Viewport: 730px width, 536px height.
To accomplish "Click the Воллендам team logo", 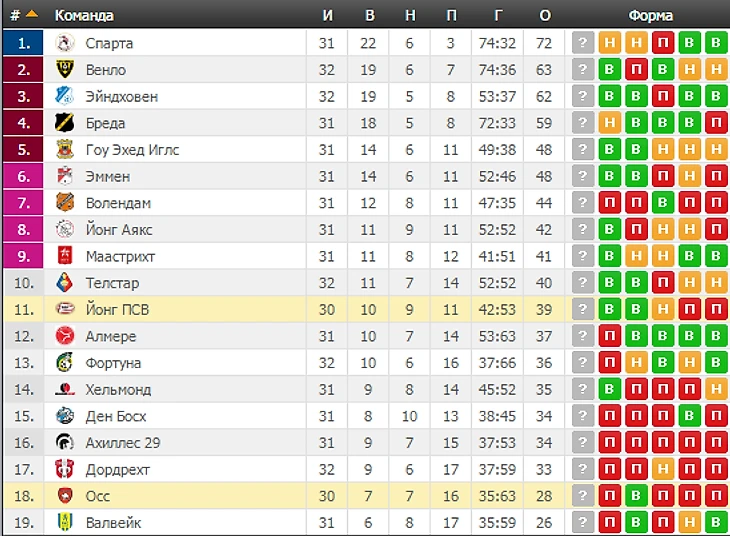I will 65,203.
